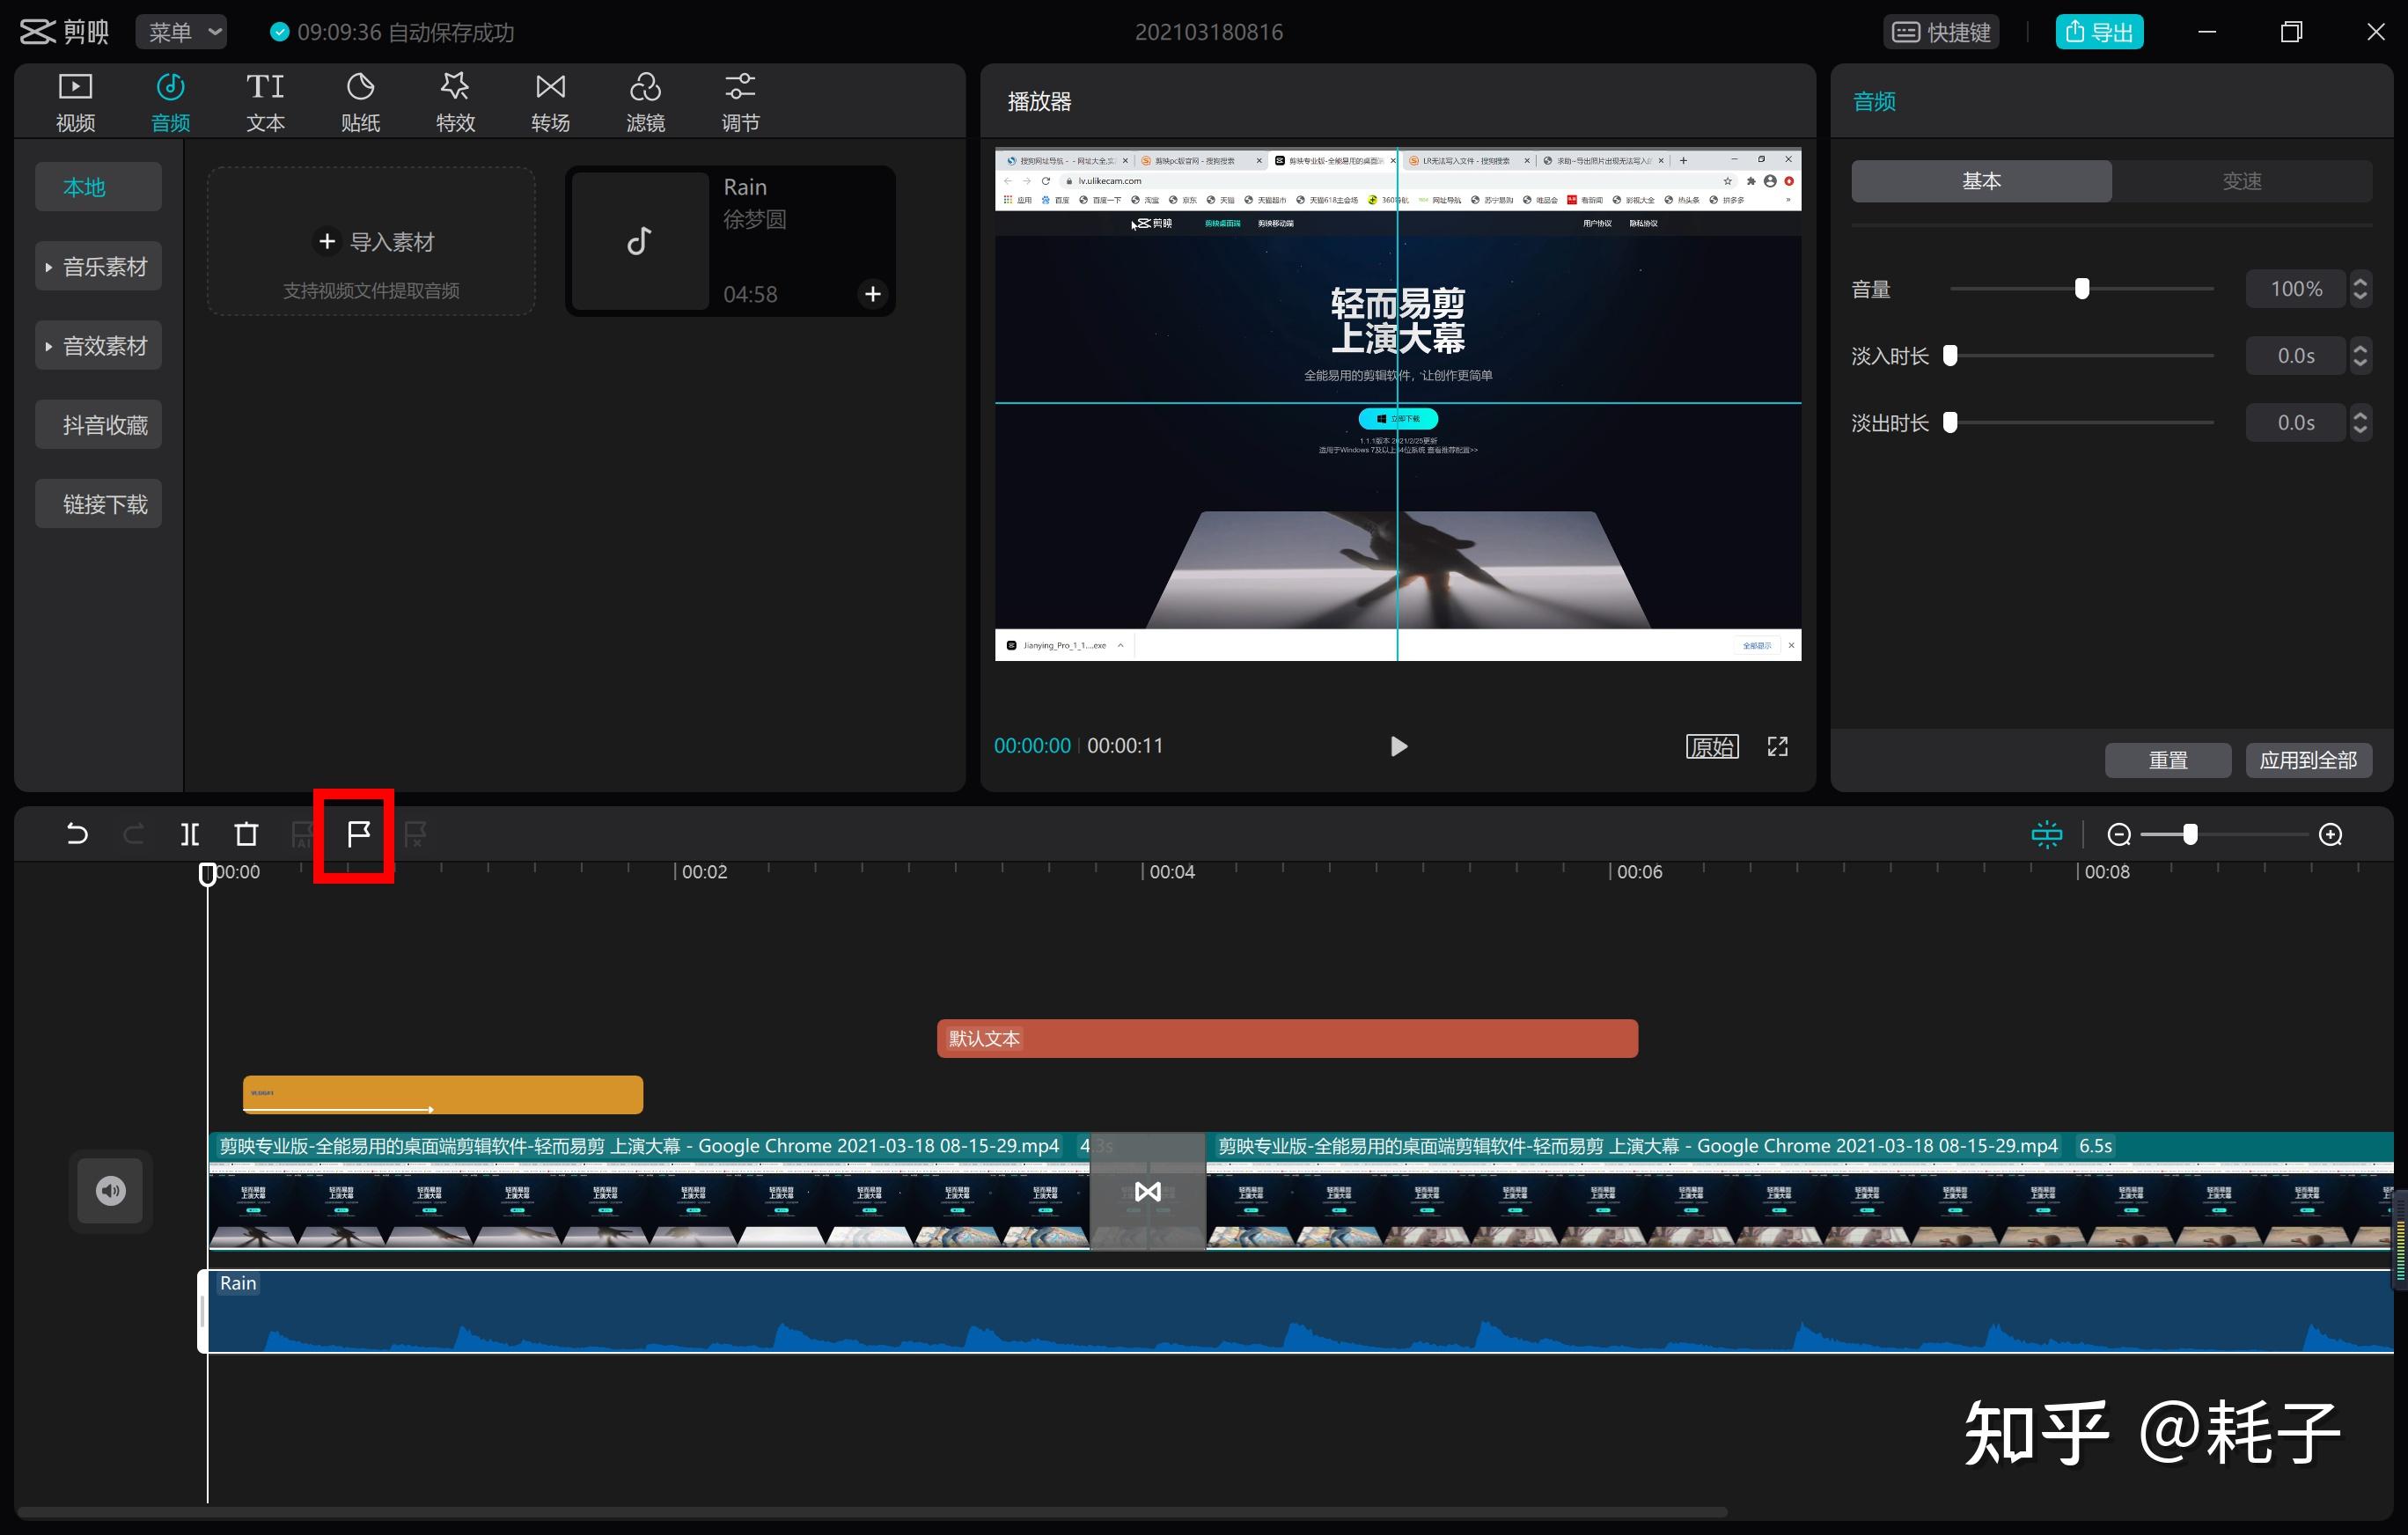Expand the 音乐素材 category
2408x1535 pixels.
pos(98,266)
